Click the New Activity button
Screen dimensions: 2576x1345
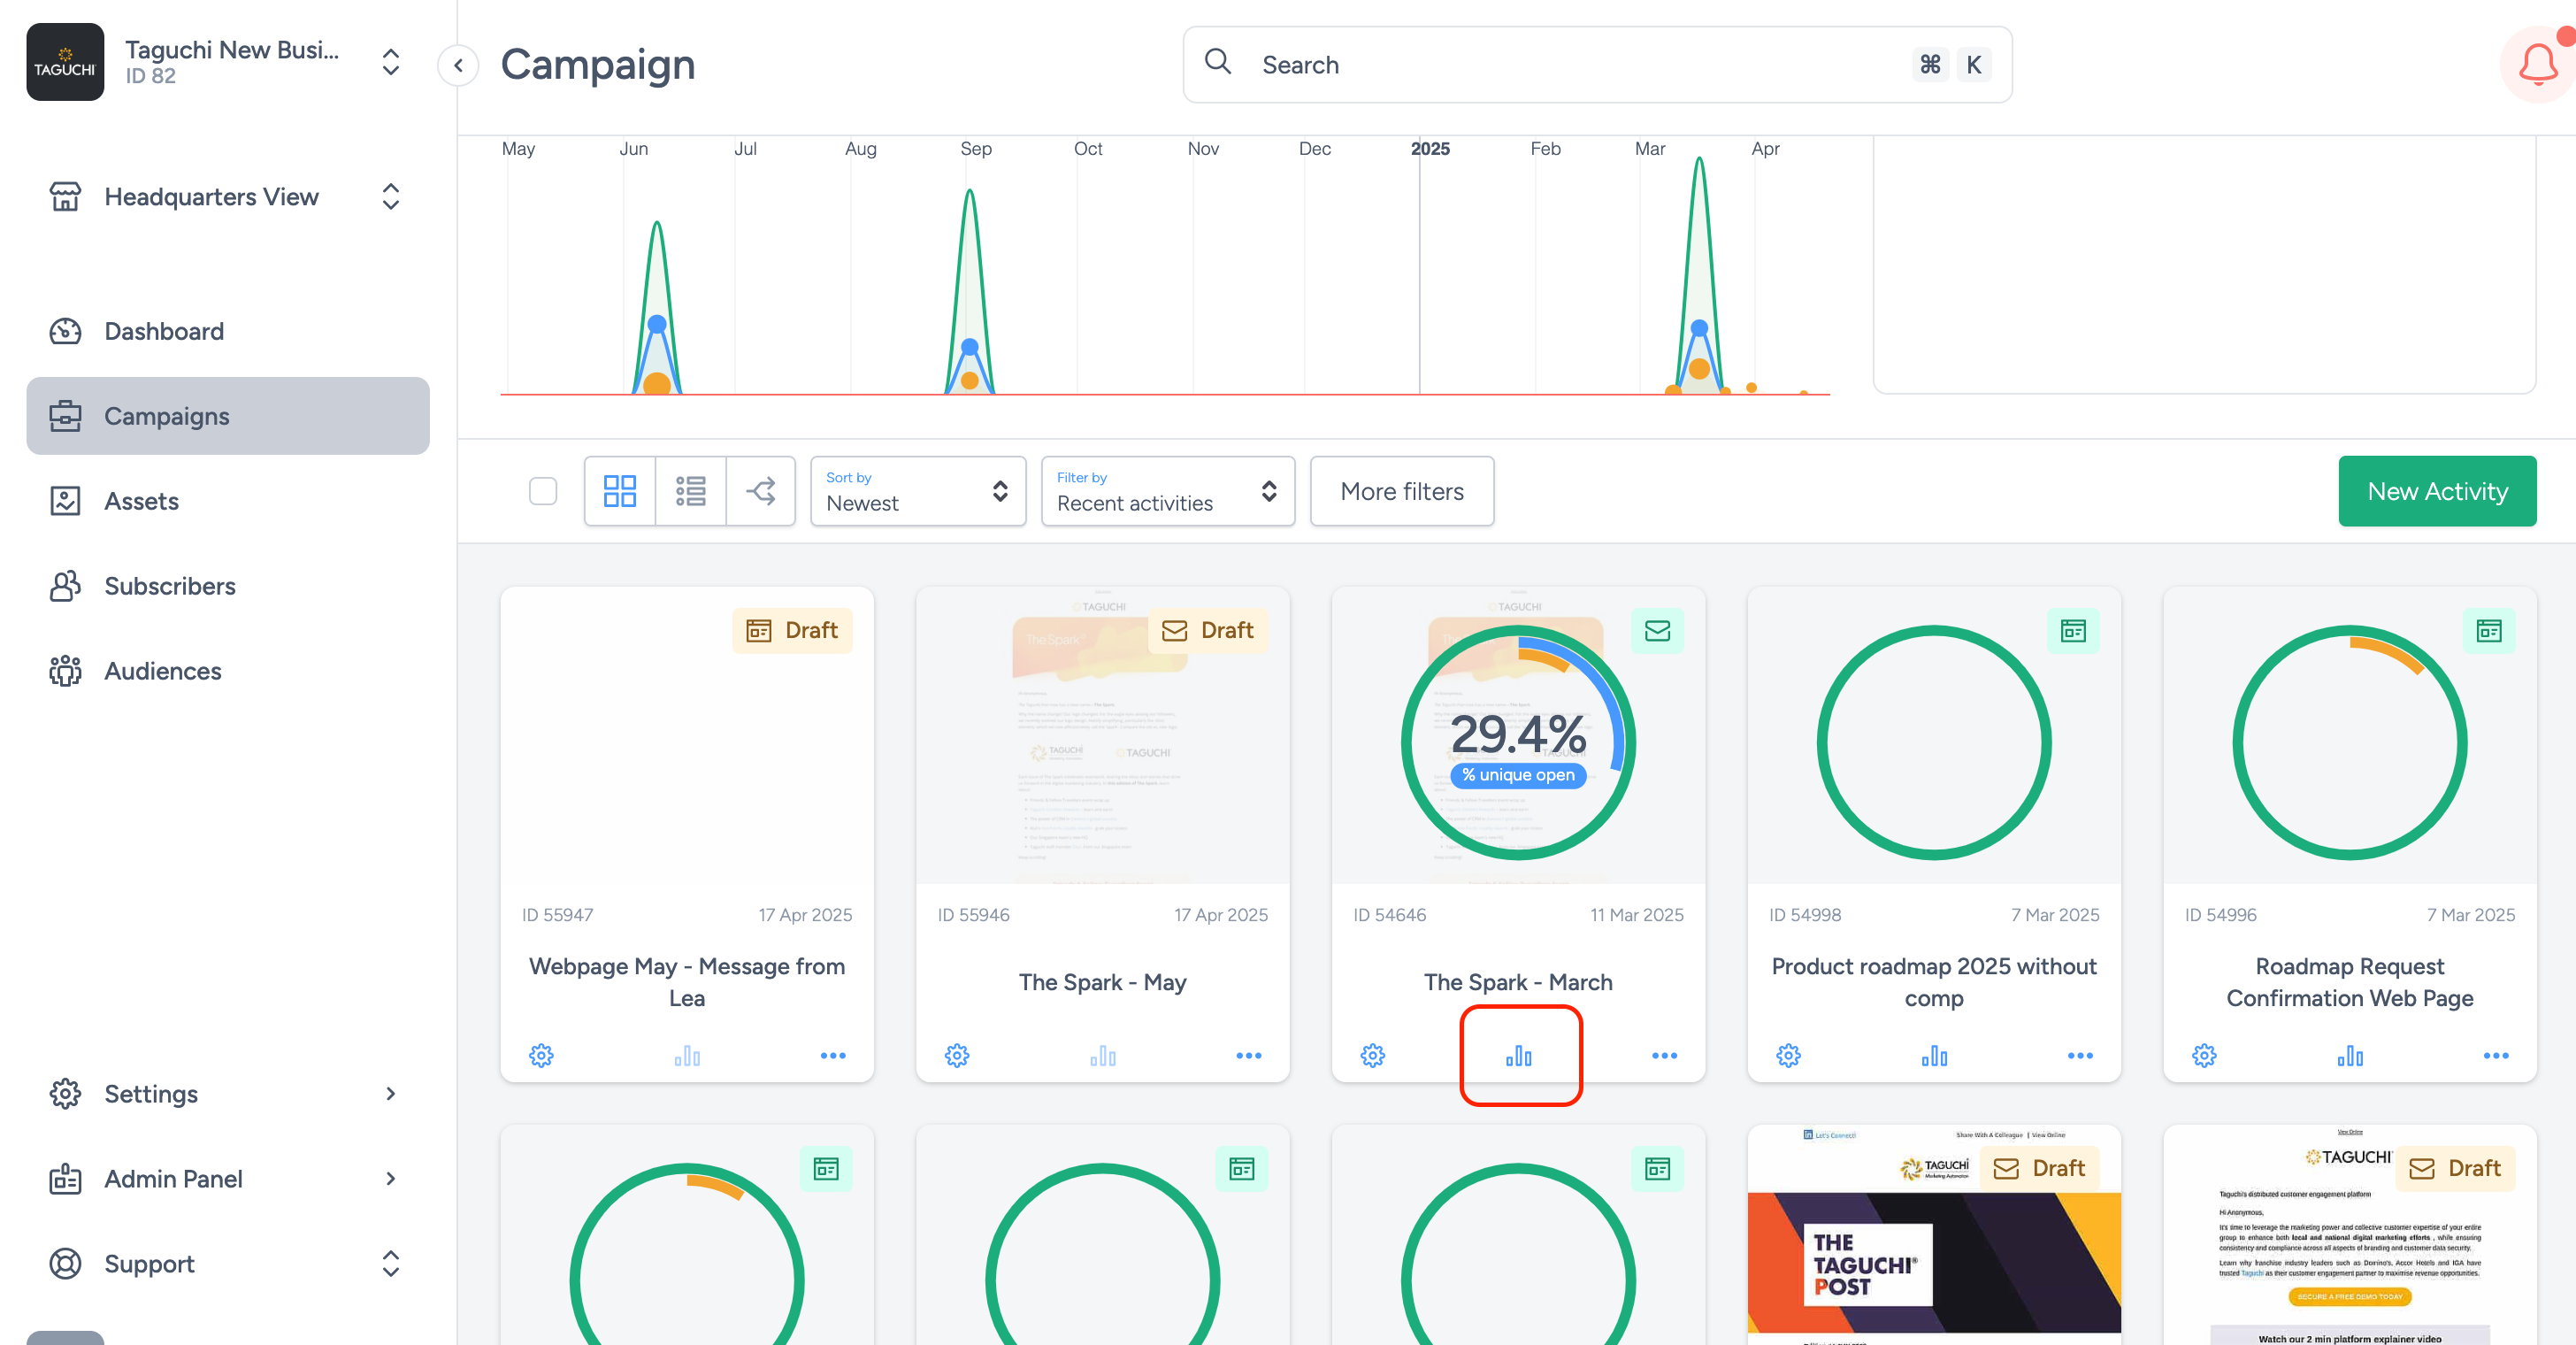2437,491
